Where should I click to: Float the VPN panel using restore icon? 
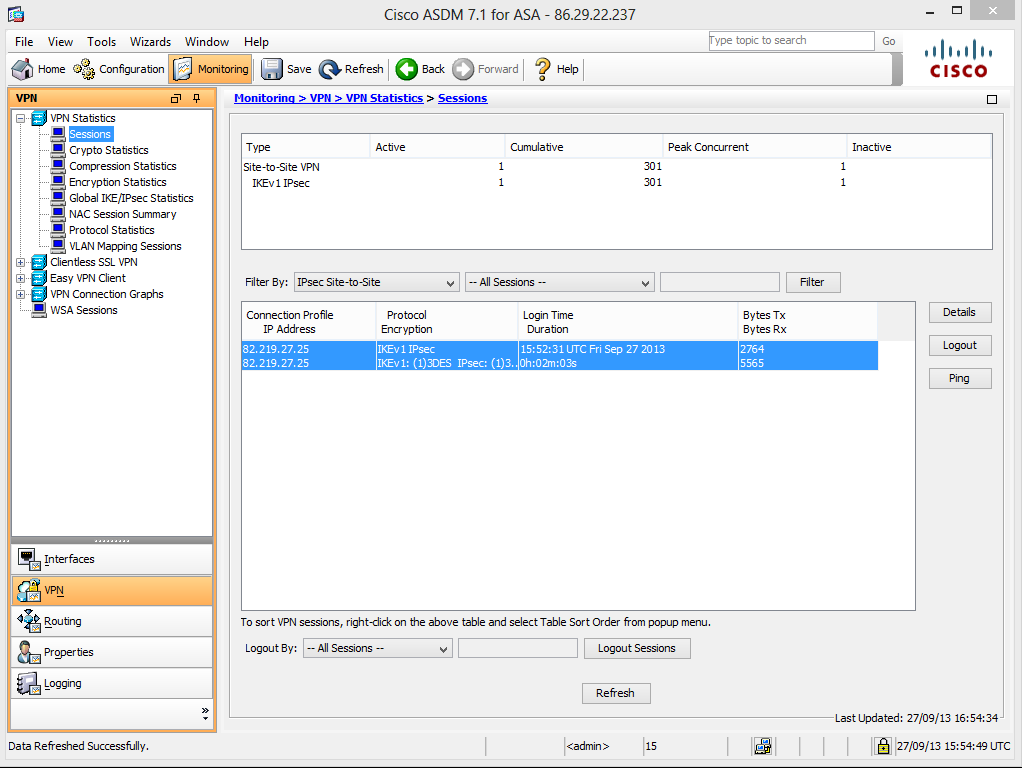point(175,98)
